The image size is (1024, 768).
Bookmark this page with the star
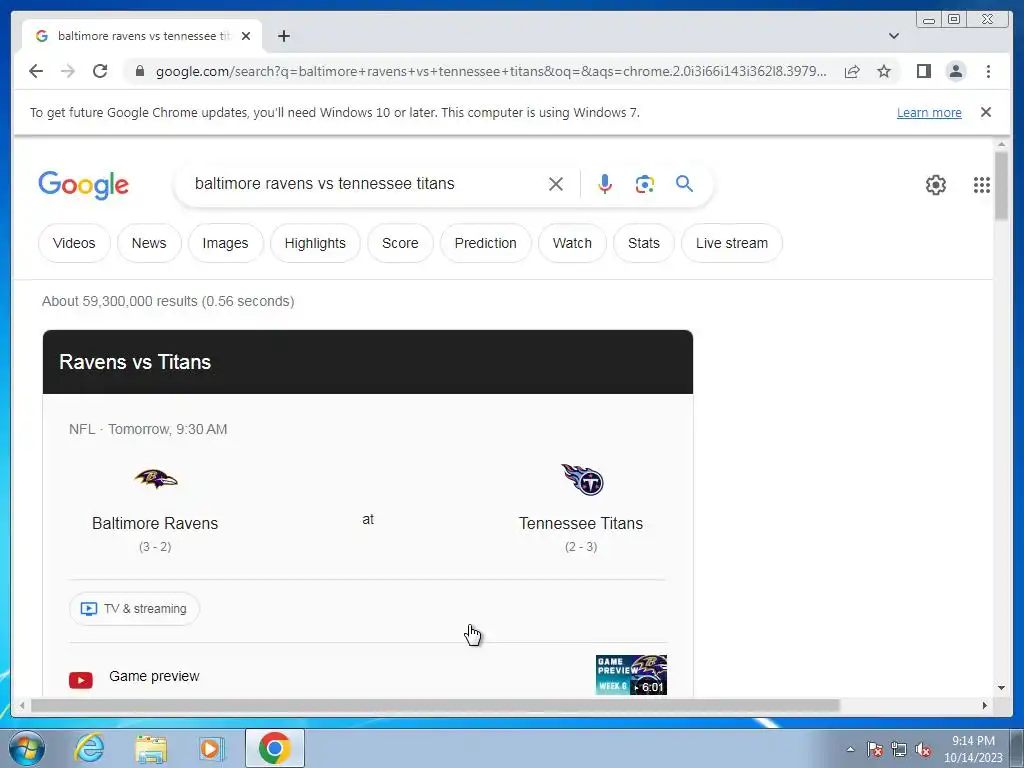884,71
